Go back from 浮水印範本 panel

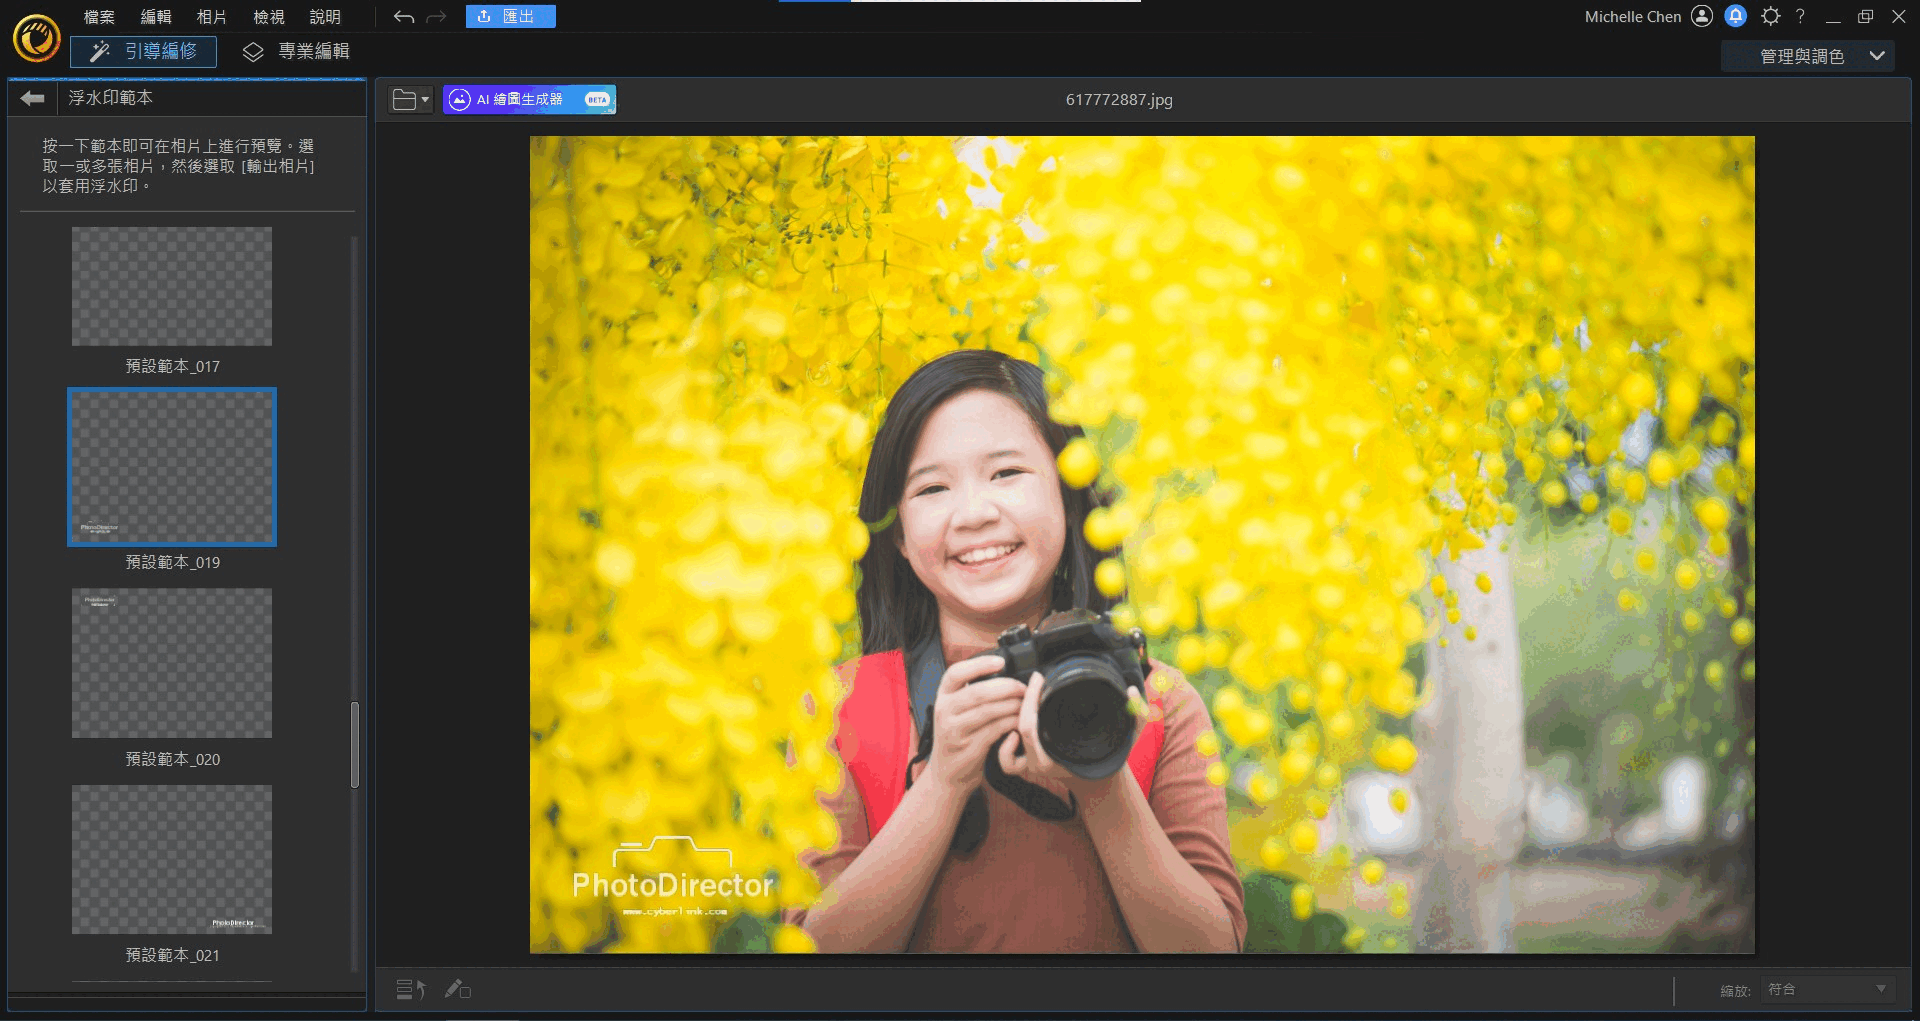[33, 98]
